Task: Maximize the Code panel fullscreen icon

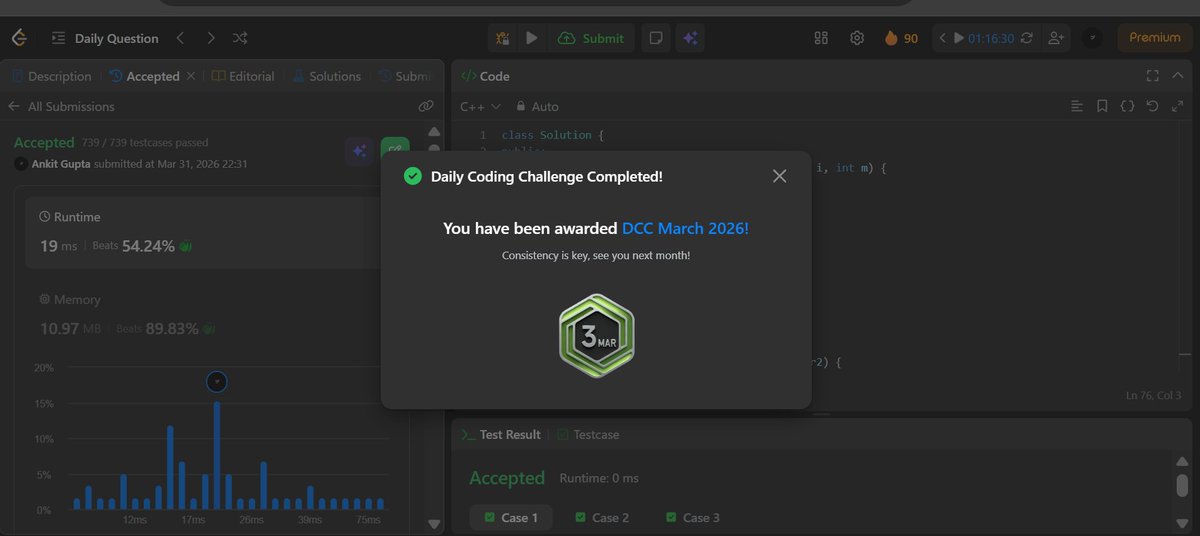Action: click(1152, 76)
